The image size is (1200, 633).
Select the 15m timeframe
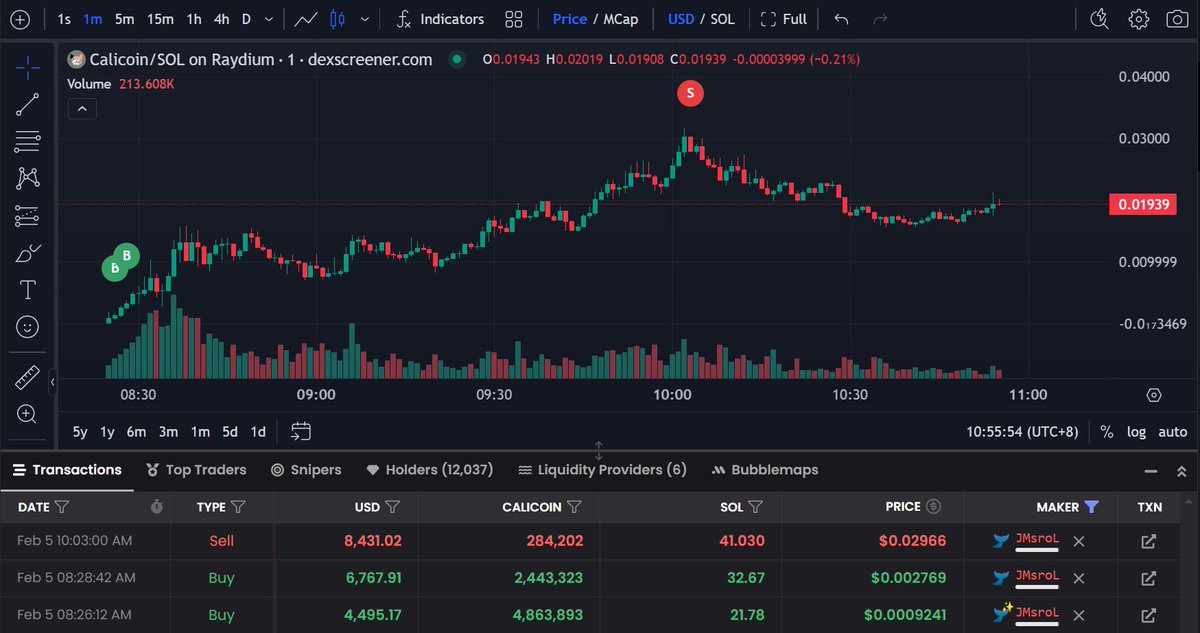159,19
